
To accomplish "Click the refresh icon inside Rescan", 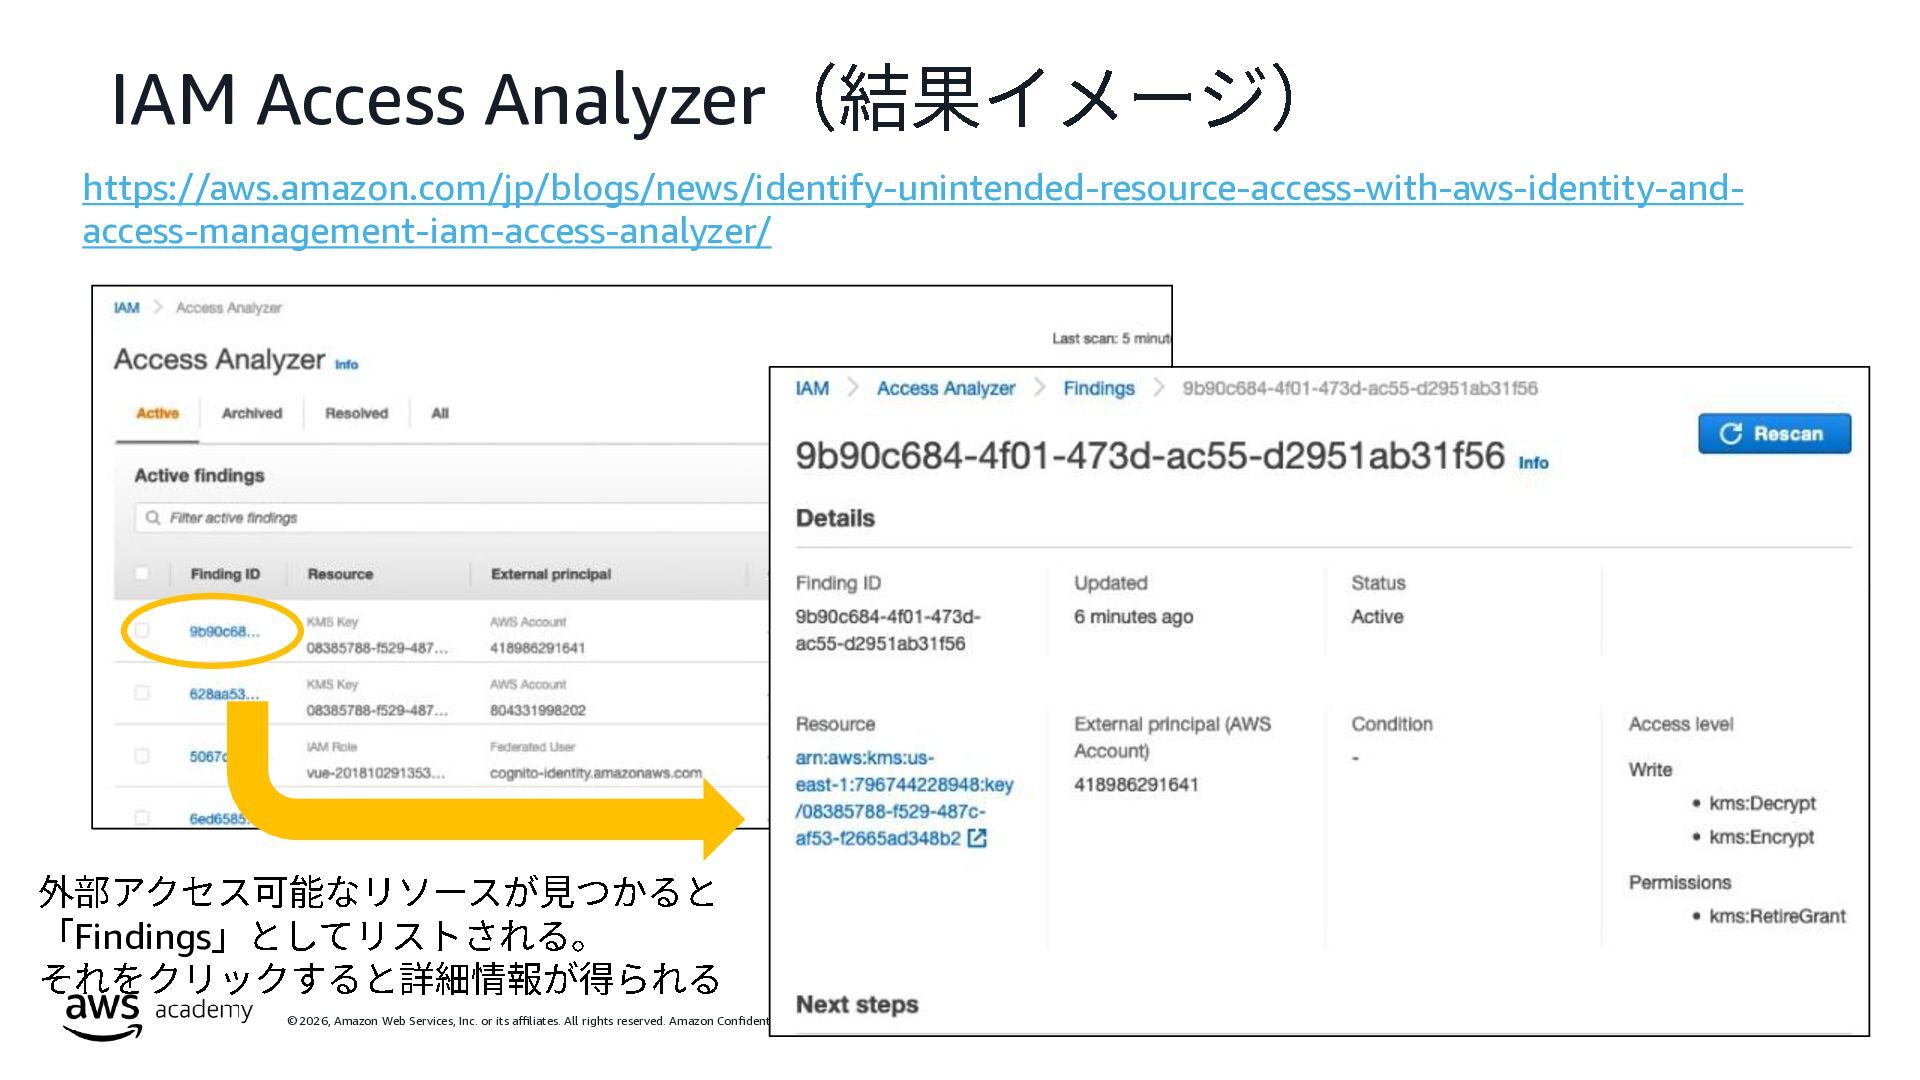I will tap(1730, 433).
